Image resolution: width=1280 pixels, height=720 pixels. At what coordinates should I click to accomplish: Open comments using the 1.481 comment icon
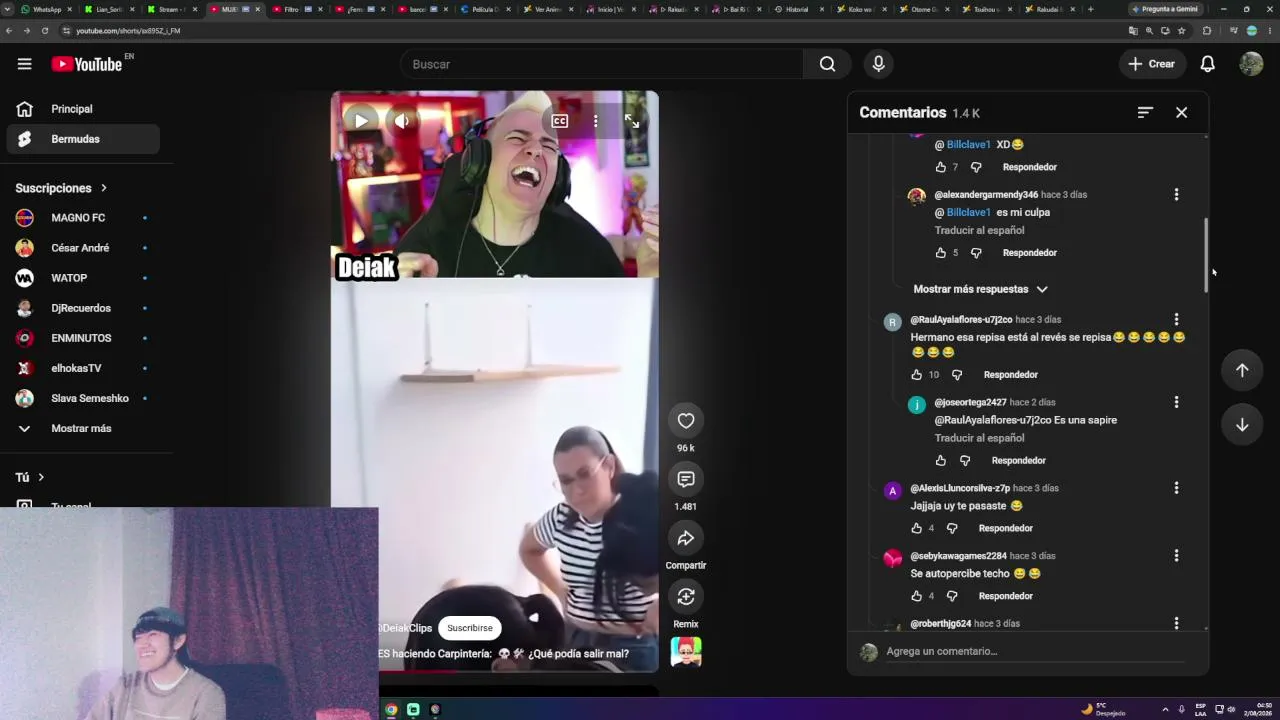[686, 480]
